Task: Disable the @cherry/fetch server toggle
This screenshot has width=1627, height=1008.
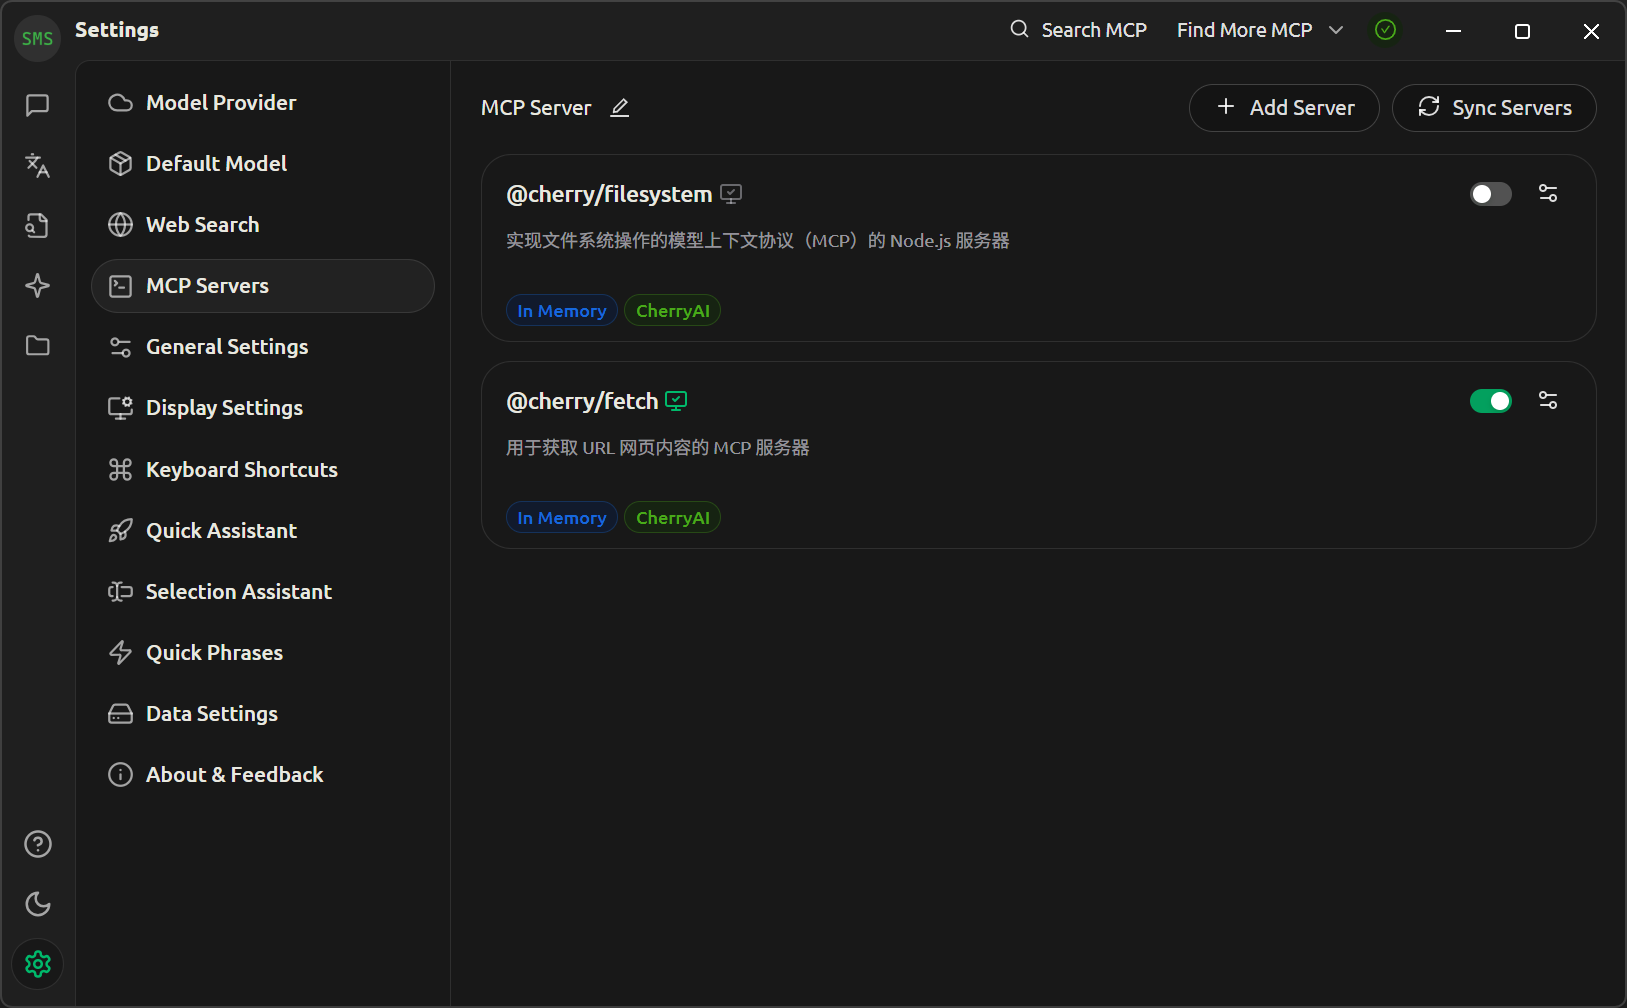Action: tap(1490, 401)
